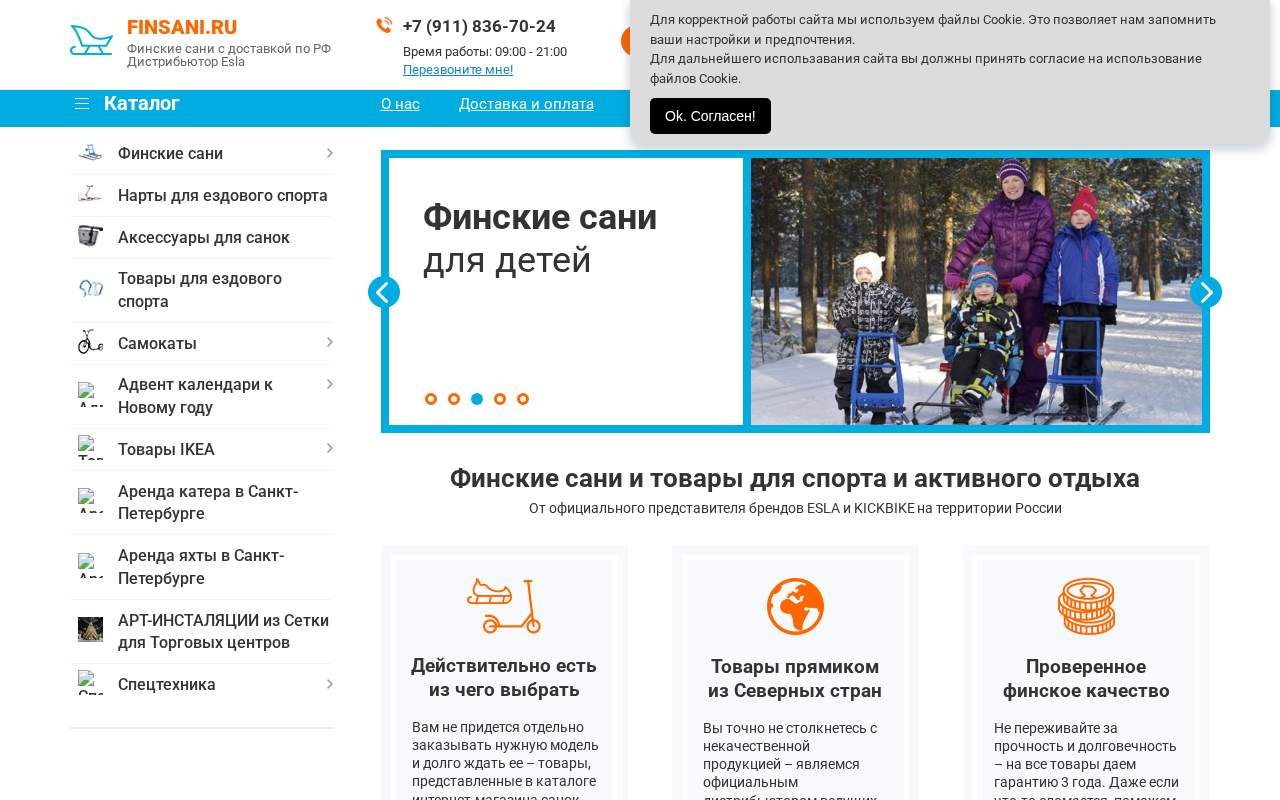Click the orange globe feature icon
Image resolution: width=1280 pixels, height=800 pixels.
795,606
